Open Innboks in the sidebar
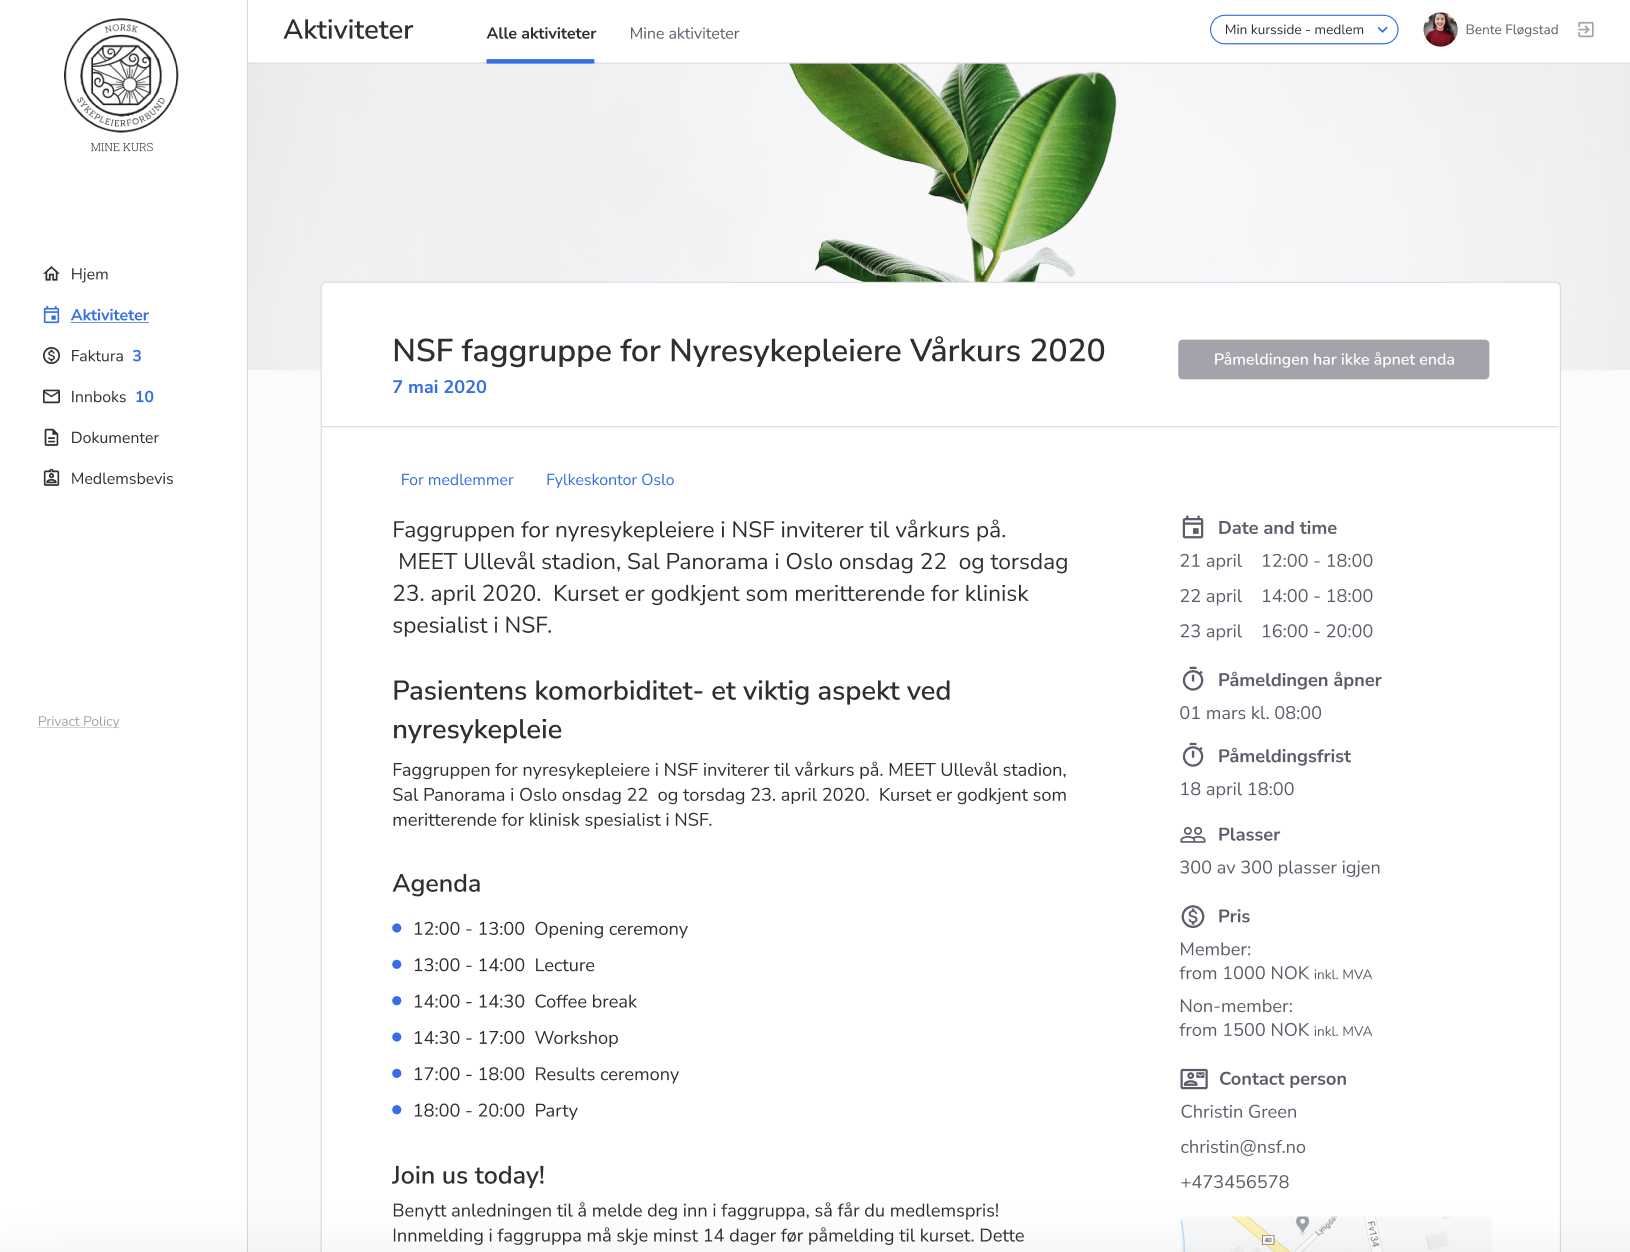 pos(98,397)
